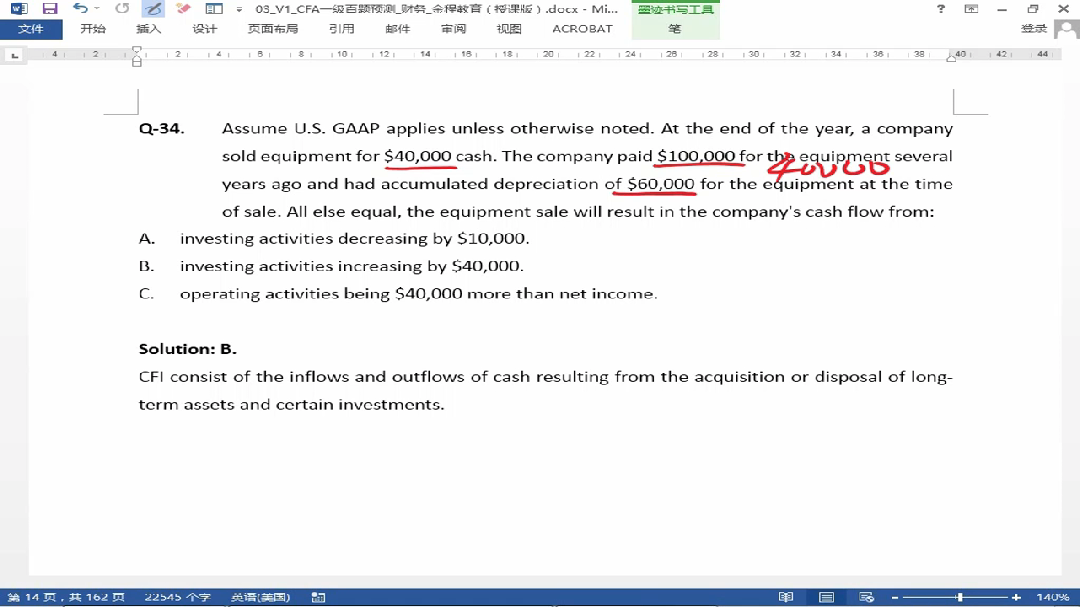Switch to Print Layout view
1080x607 pixels.
(x=827, y=597)
